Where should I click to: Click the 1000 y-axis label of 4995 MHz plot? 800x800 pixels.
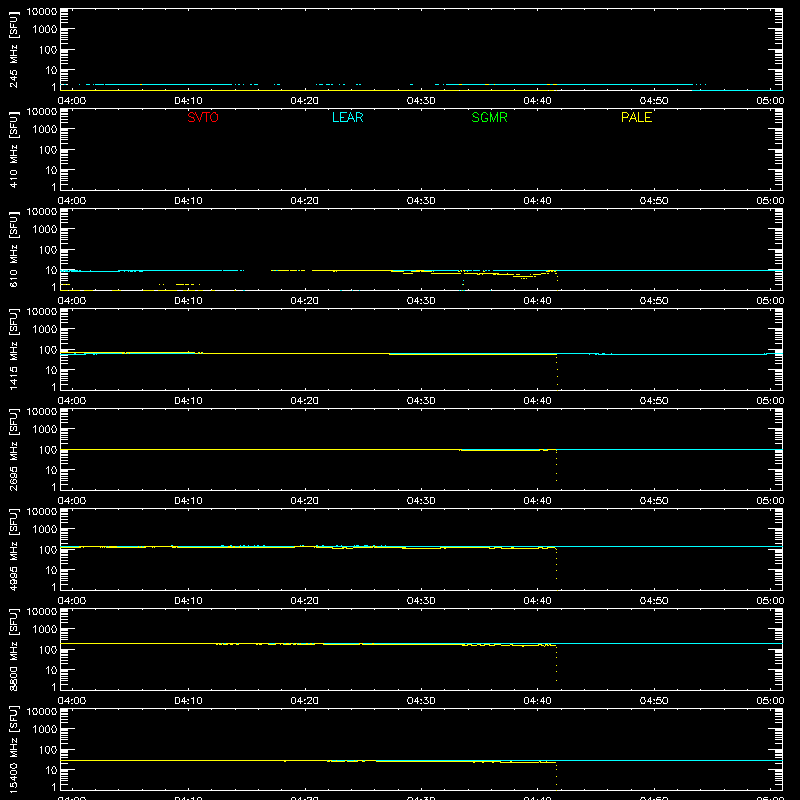45,530
